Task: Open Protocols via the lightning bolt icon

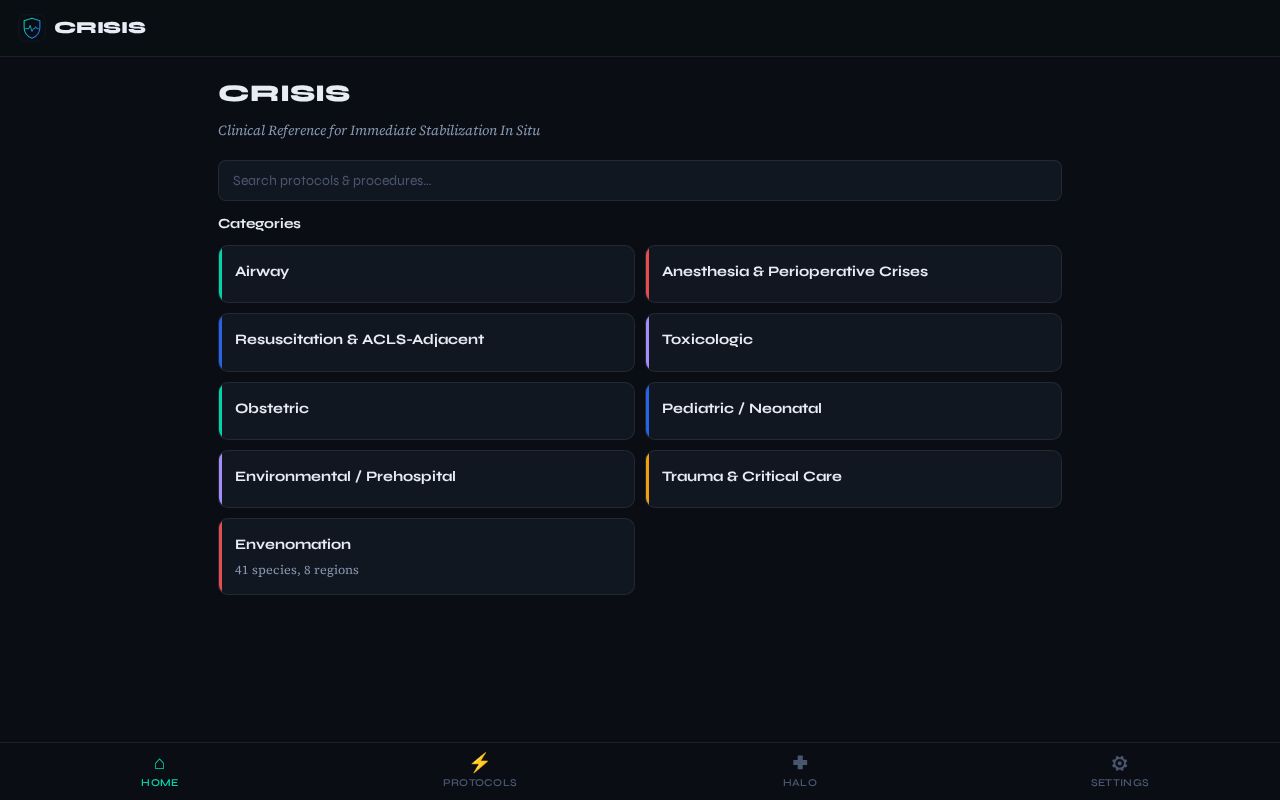Action: pos(480,762)
